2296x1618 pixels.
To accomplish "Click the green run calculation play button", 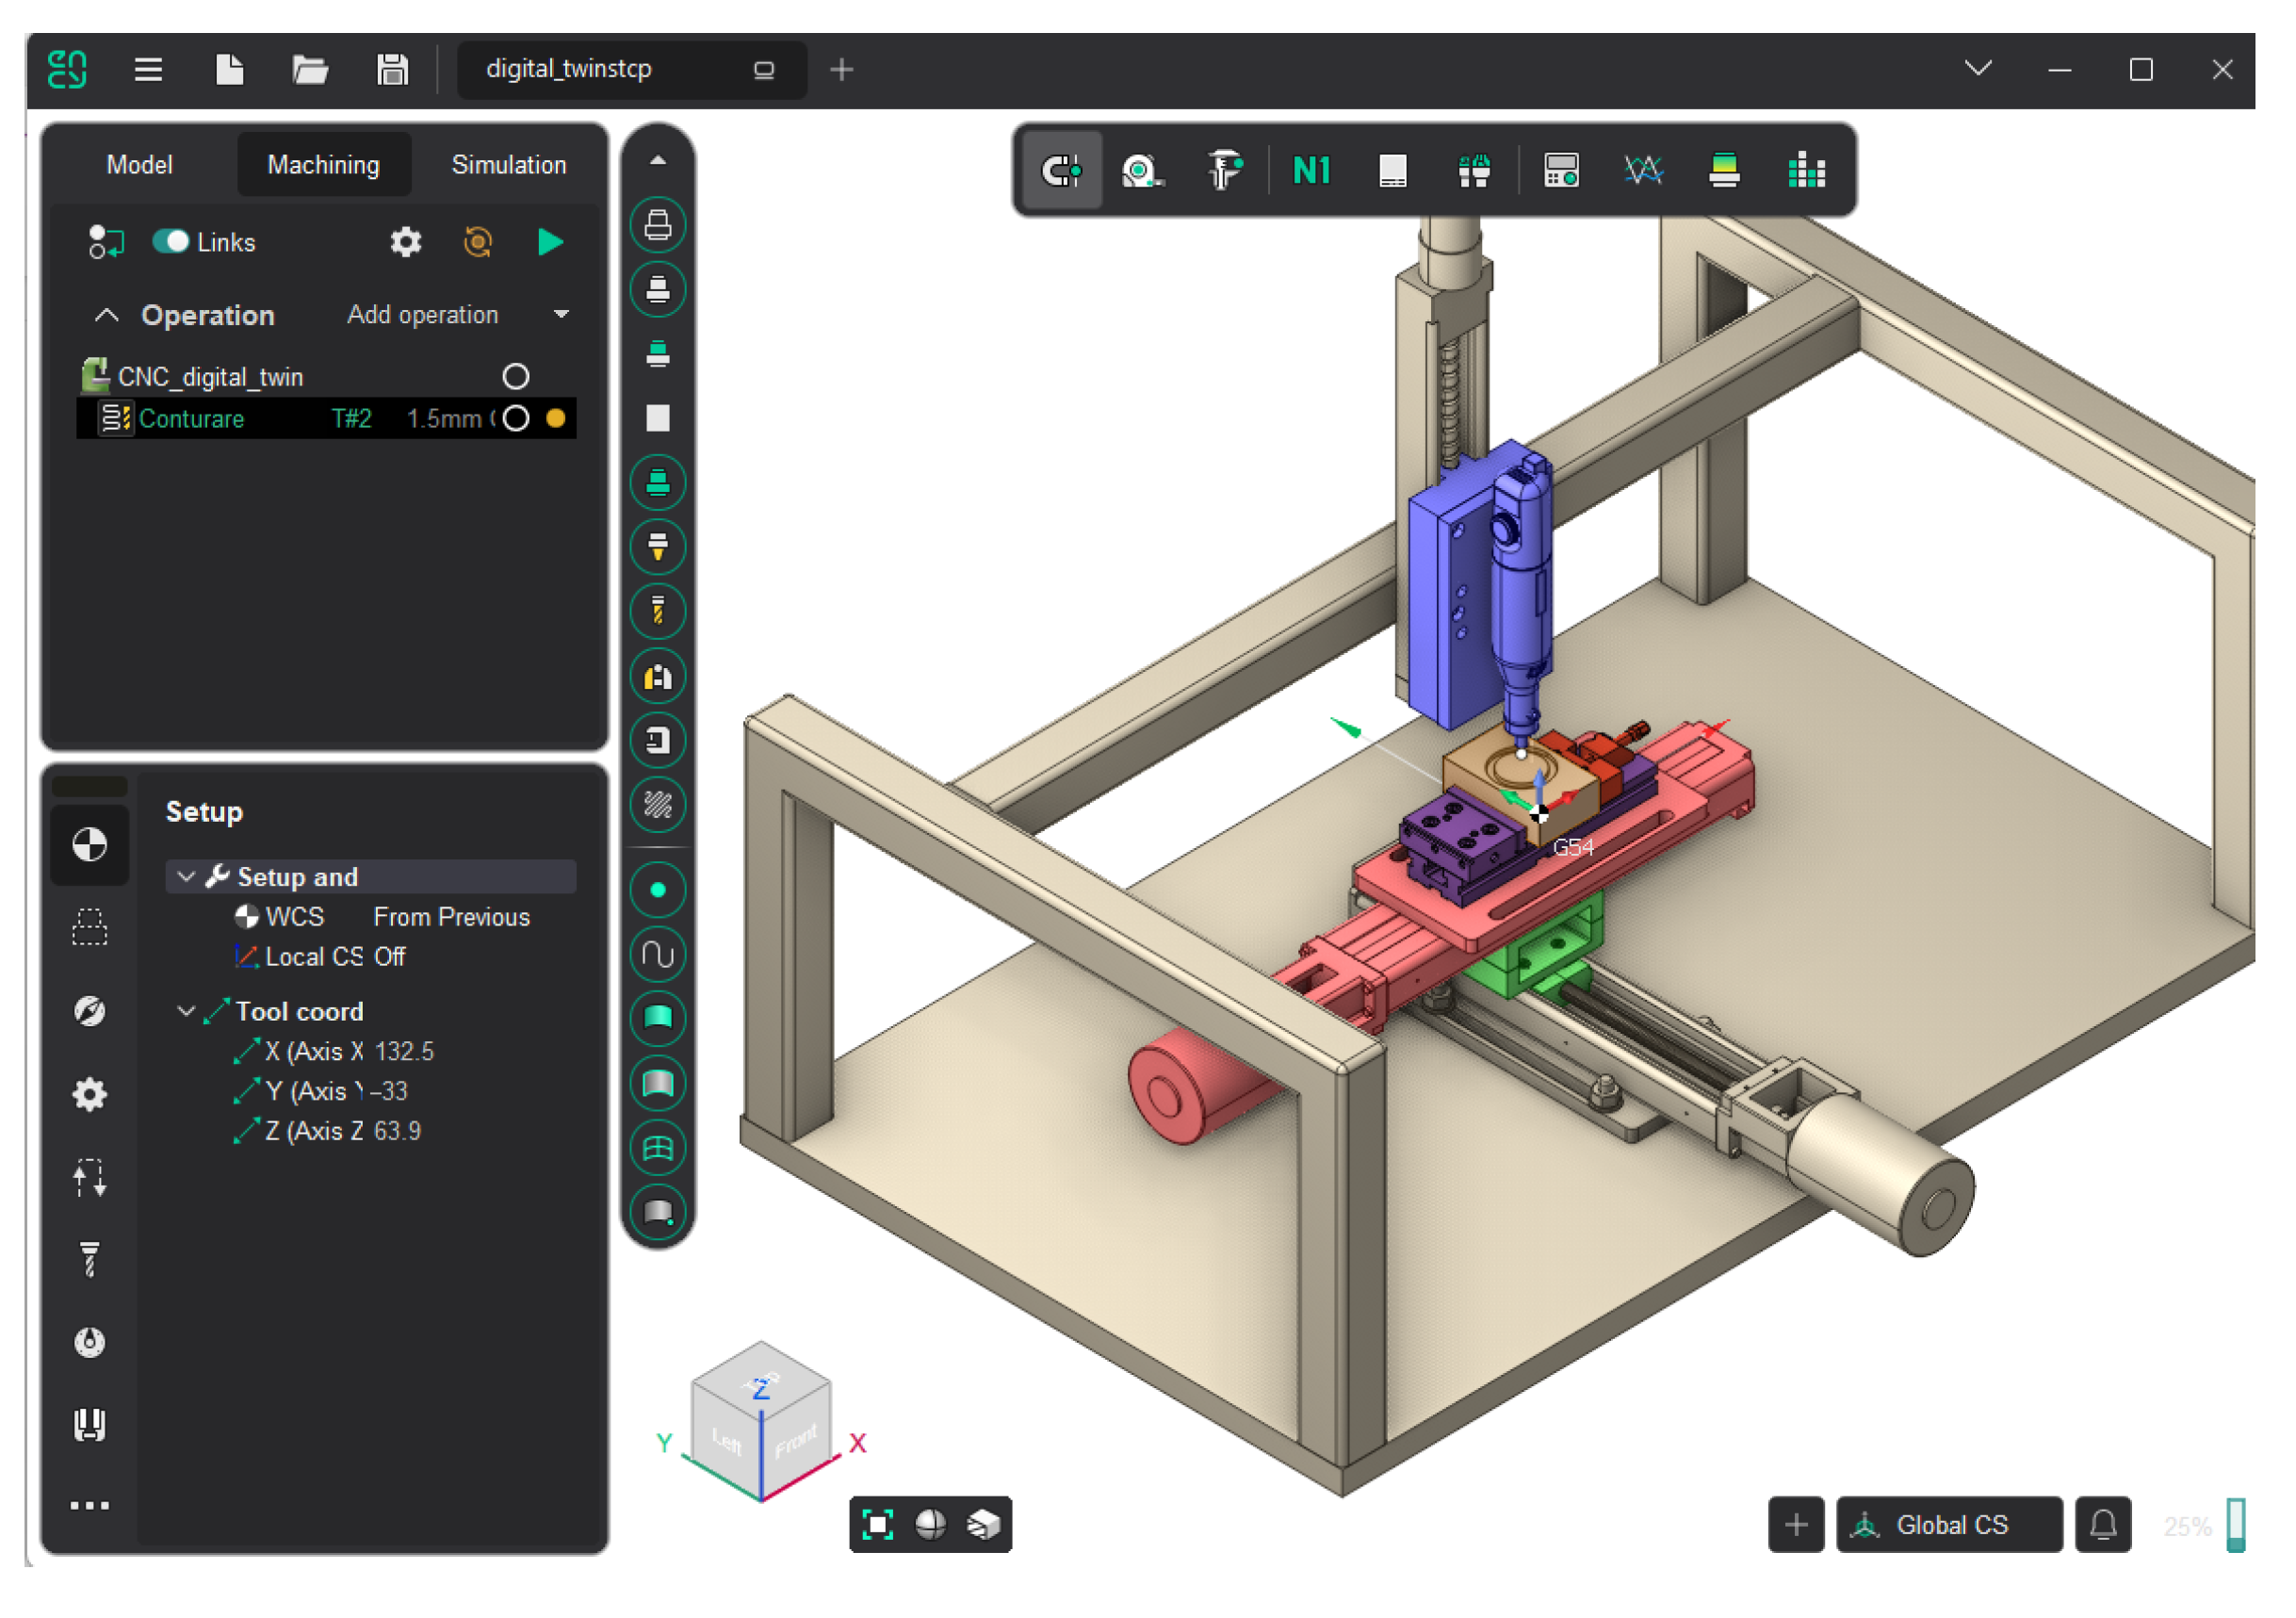I will pos(550,242).
